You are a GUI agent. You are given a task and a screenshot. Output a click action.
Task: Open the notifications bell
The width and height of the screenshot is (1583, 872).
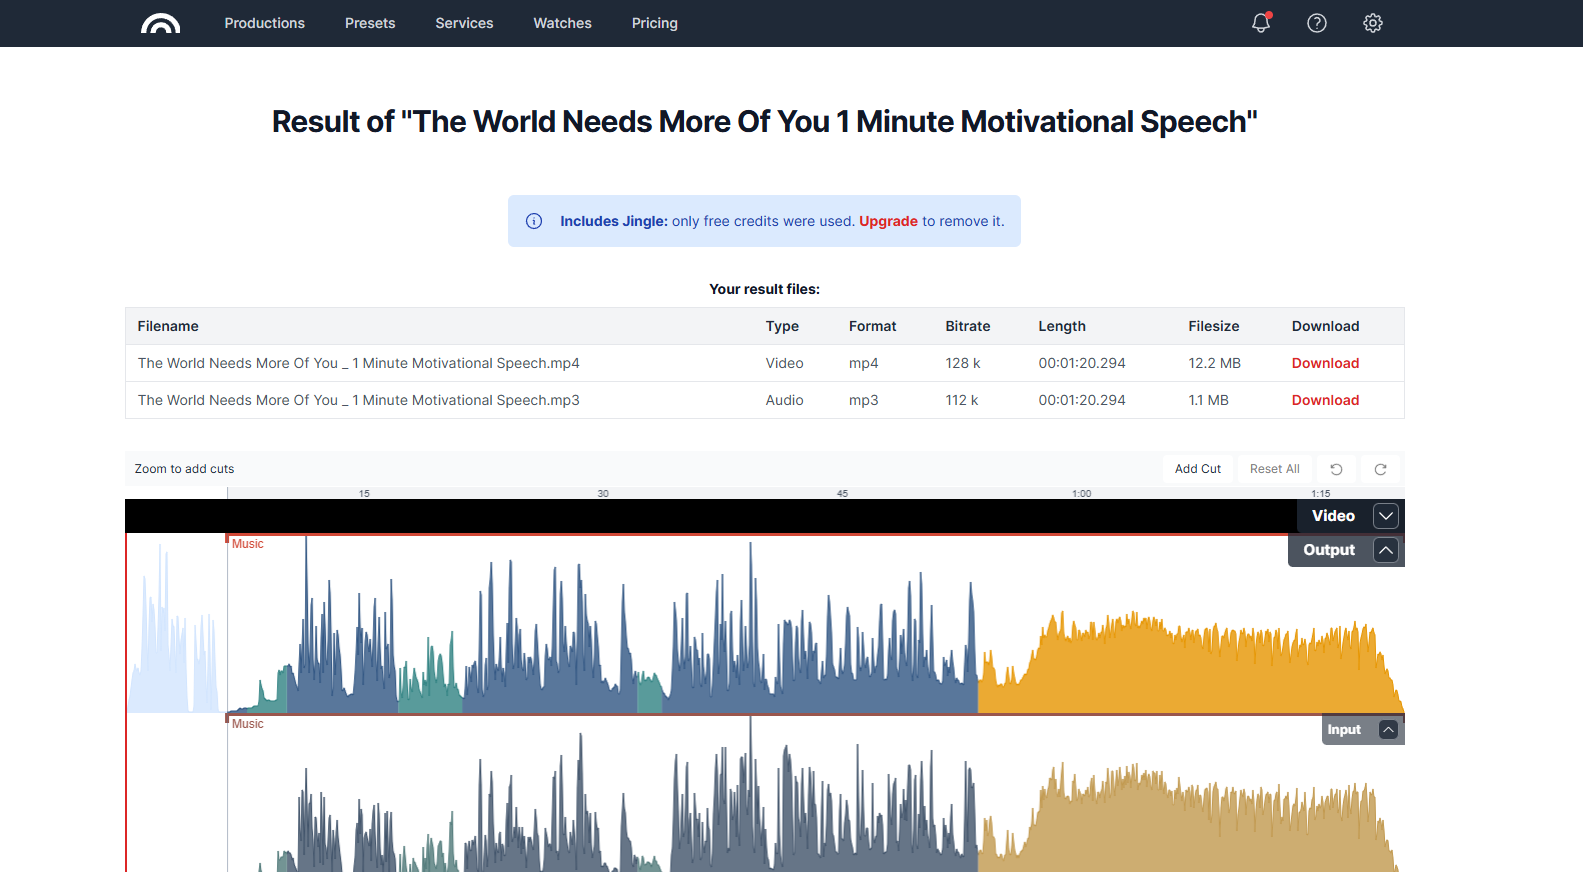click(x=1261, y=23)
